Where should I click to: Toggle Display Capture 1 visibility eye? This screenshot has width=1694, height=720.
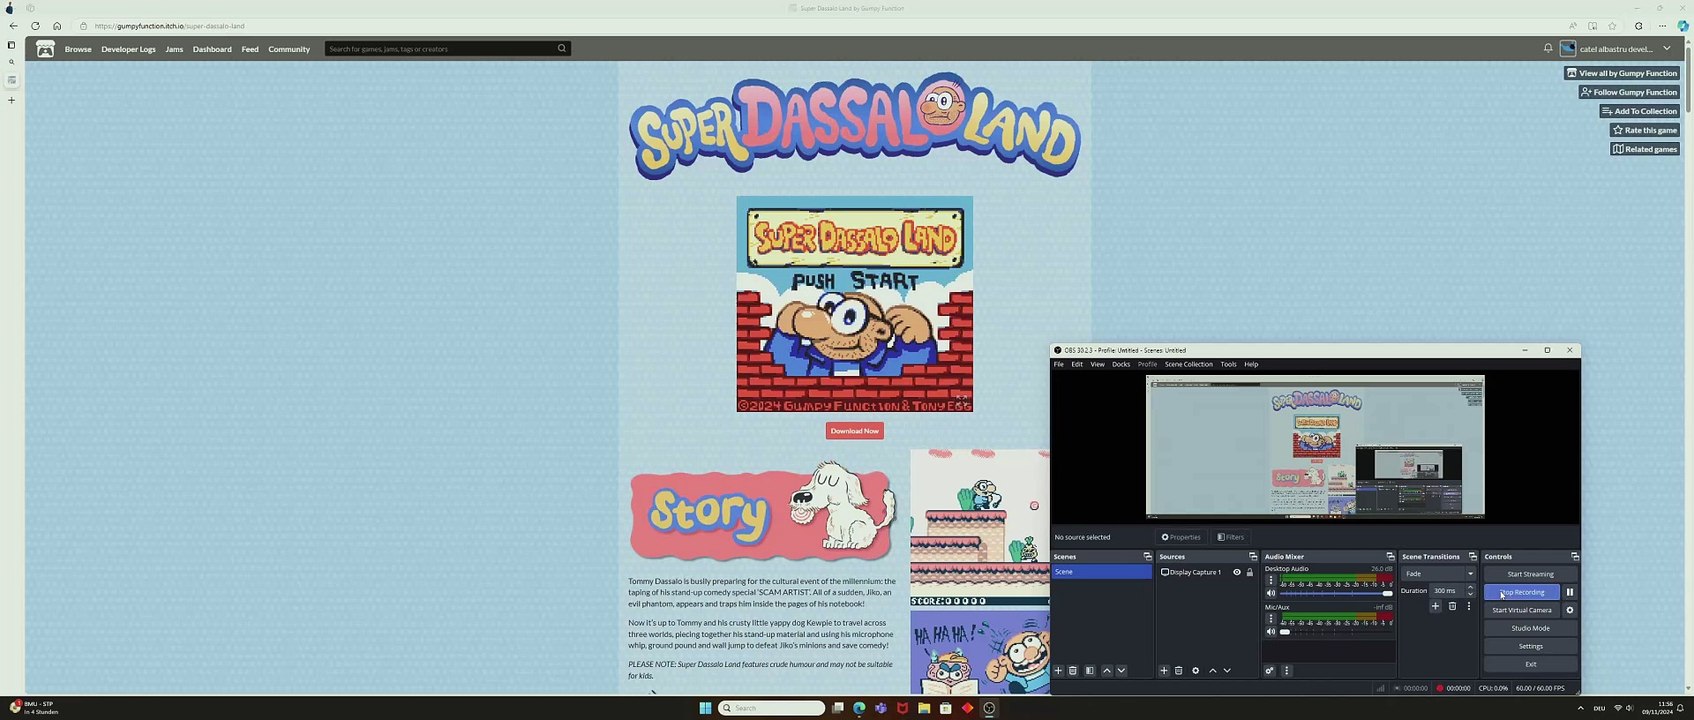tap(1237, 572)
